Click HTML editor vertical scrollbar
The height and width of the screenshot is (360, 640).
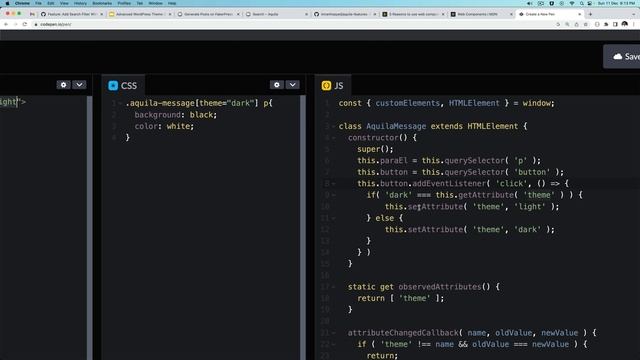[x=89, y=228]
